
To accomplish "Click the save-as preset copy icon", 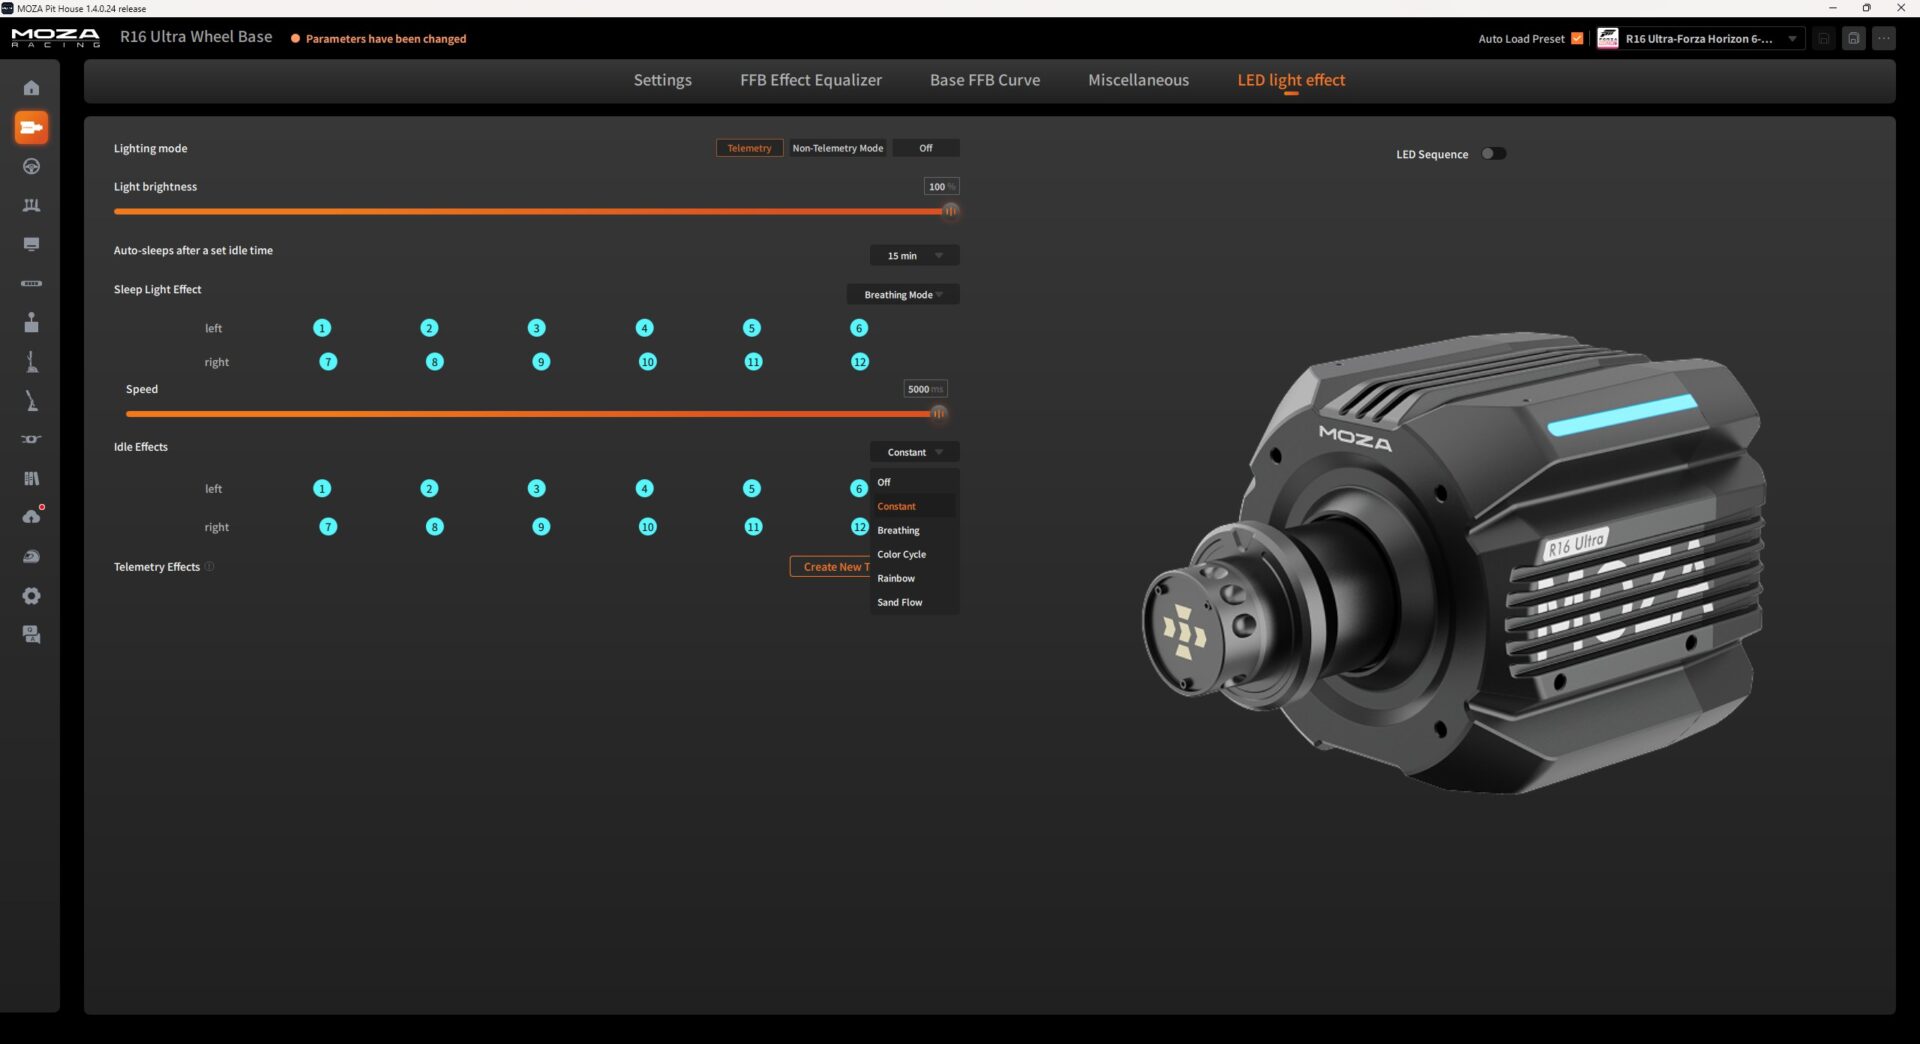I will point(1853,39).
